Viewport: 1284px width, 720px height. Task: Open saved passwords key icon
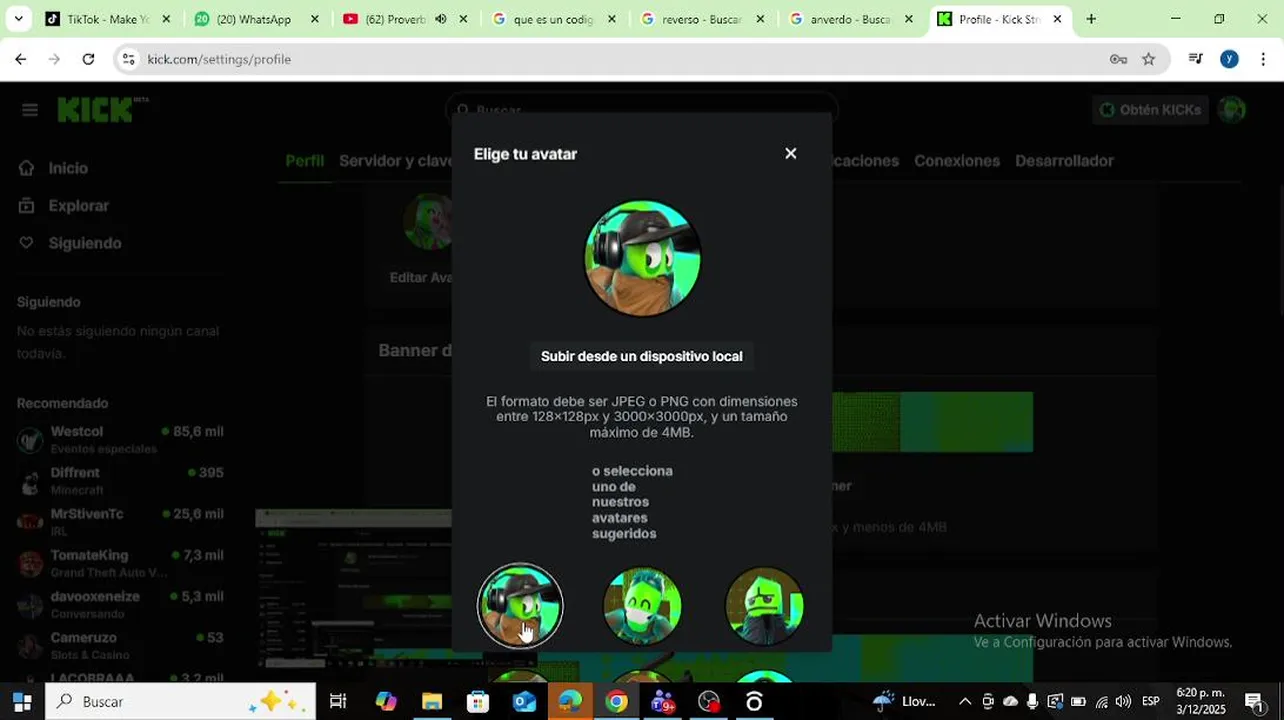pyautogui.click(x=1118, y=59)
